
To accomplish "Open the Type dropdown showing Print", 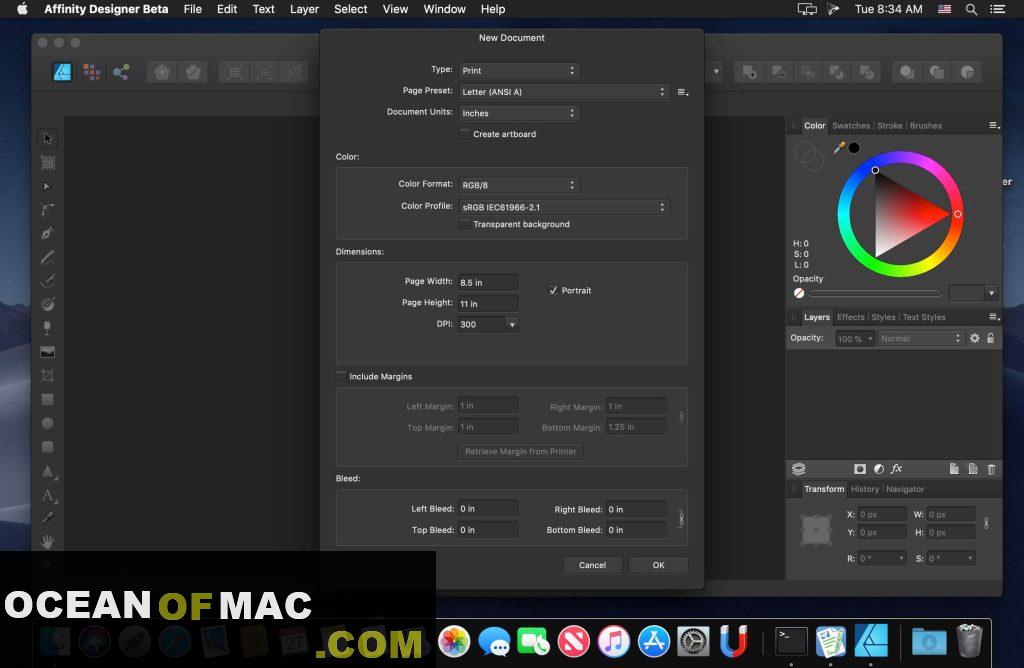I will tap(519, 71).
